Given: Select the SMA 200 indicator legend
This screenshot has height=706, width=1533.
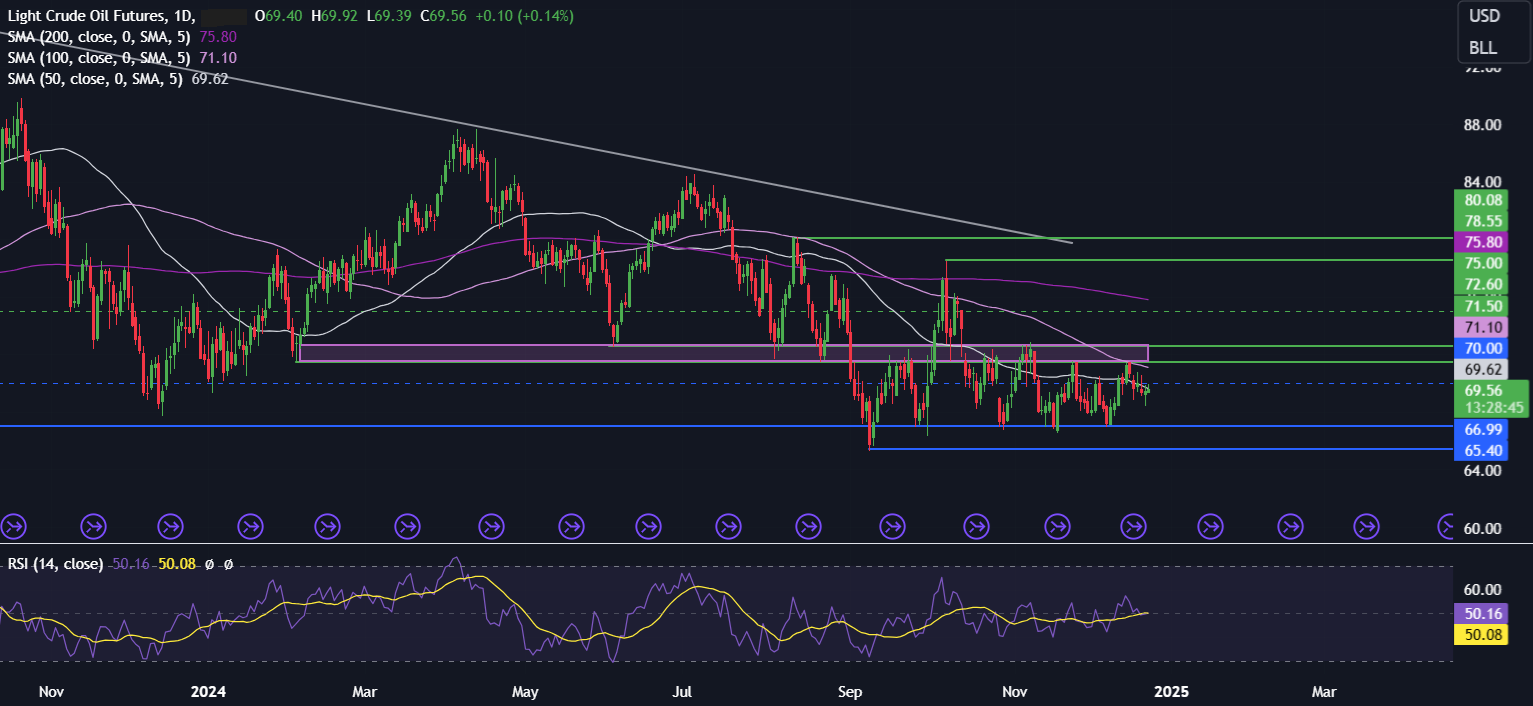Looking at the screenshot, I should coord(100,36).
